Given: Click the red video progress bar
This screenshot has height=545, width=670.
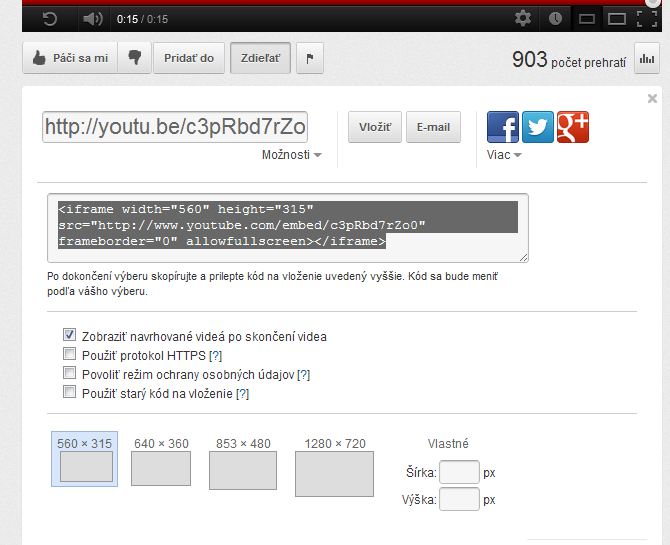Looking at the screenshot, I should tap(342, 3).
